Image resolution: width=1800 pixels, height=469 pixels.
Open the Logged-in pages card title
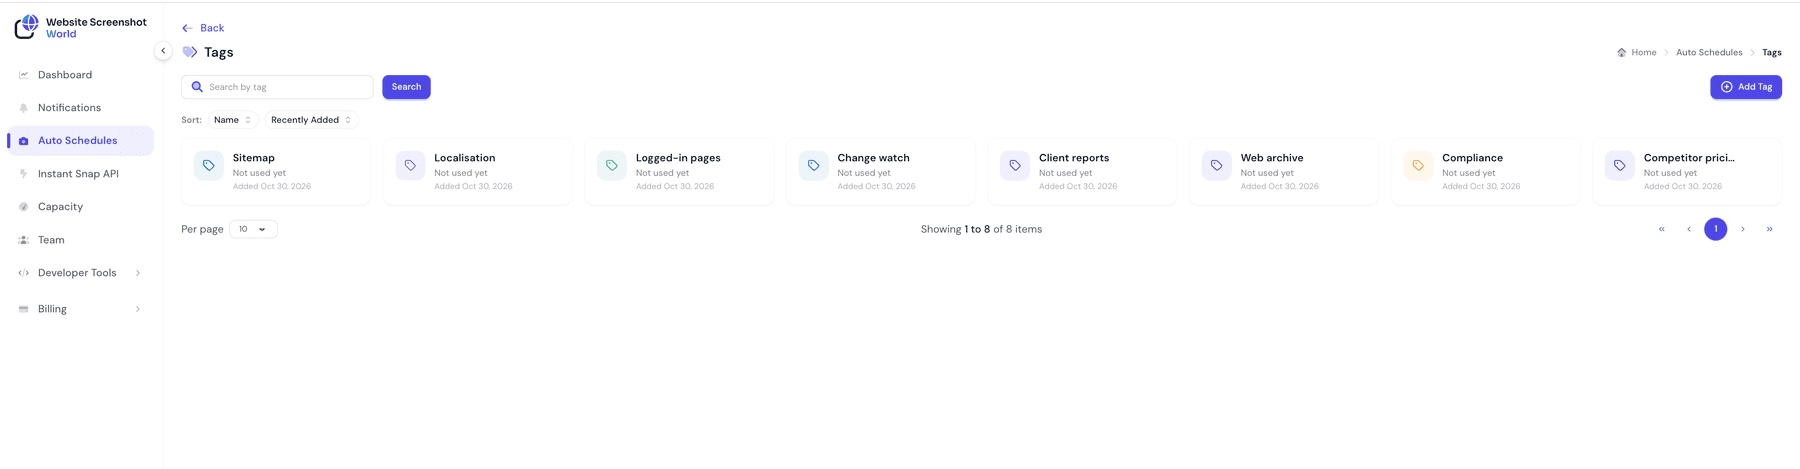(x=678, y=158)
